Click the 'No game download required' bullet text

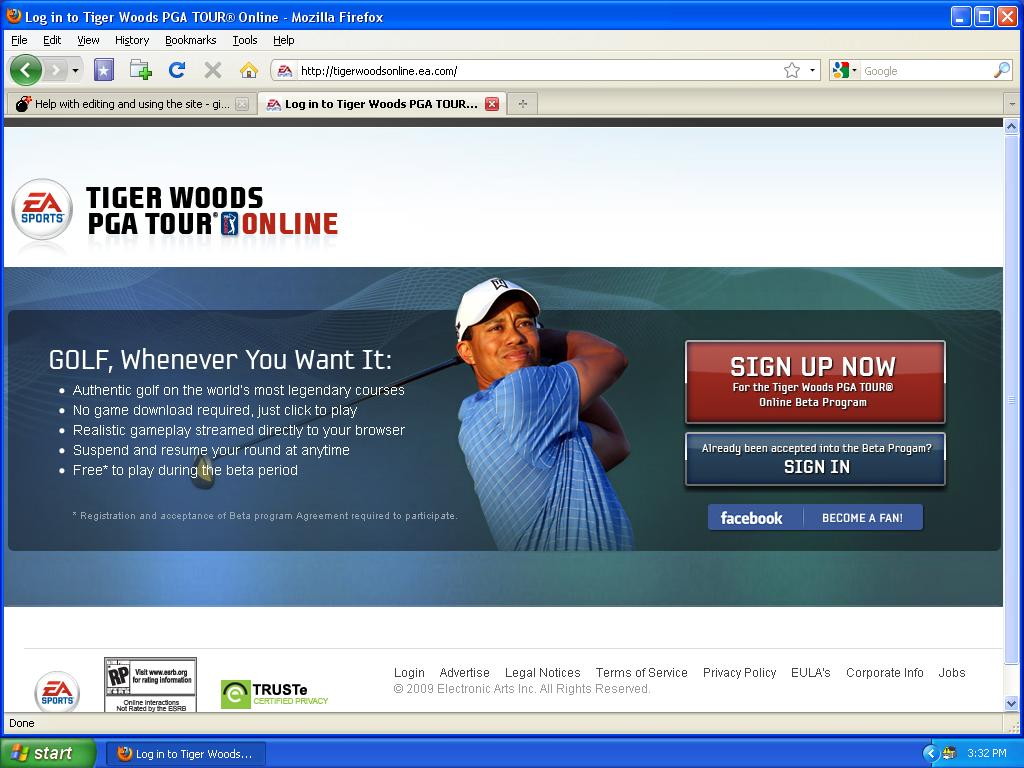[x=215, y=410]
